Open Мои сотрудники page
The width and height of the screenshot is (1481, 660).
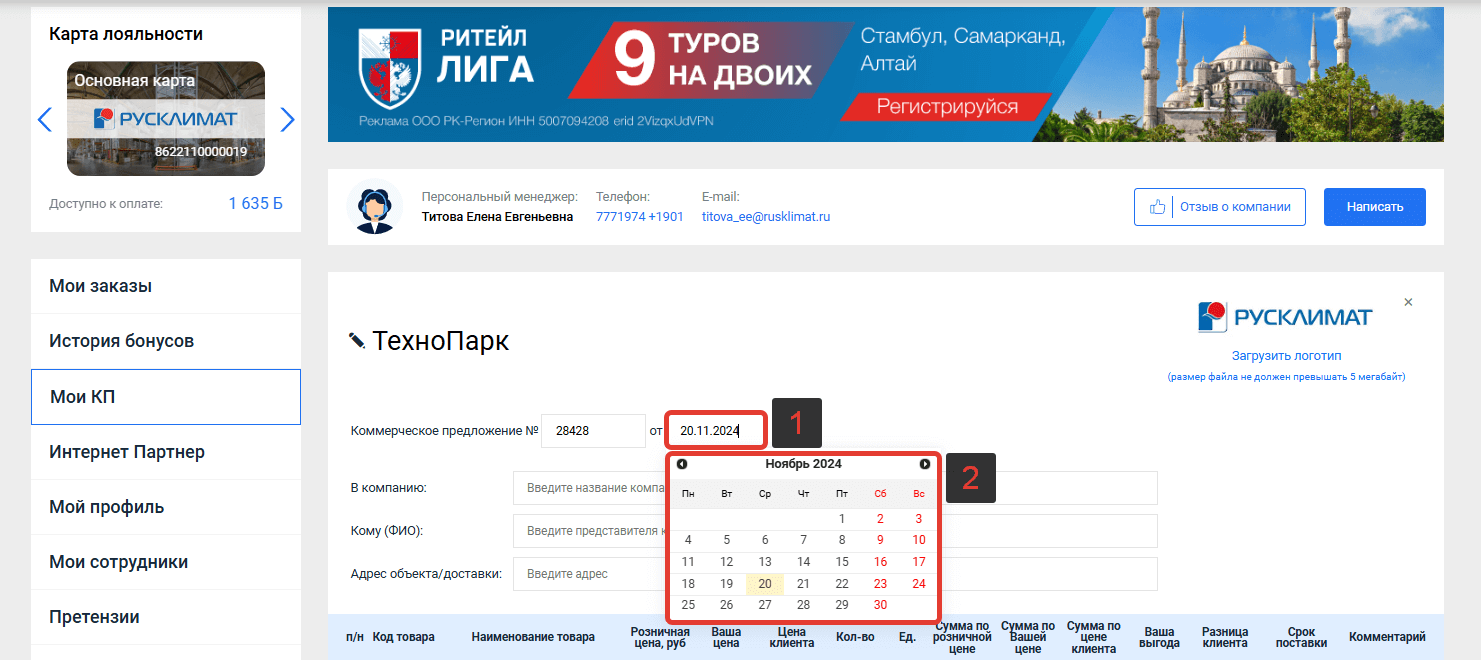(166, 562)
